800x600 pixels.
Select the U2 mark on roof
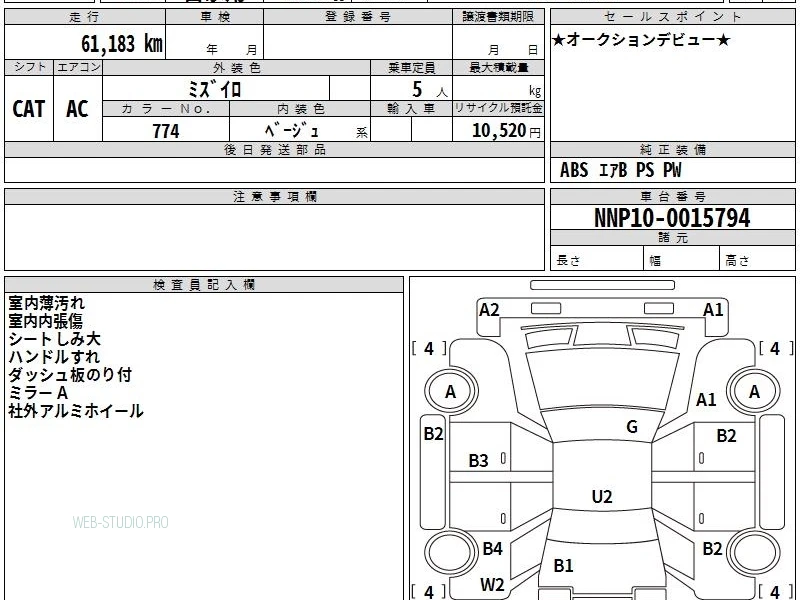[602, 496]
